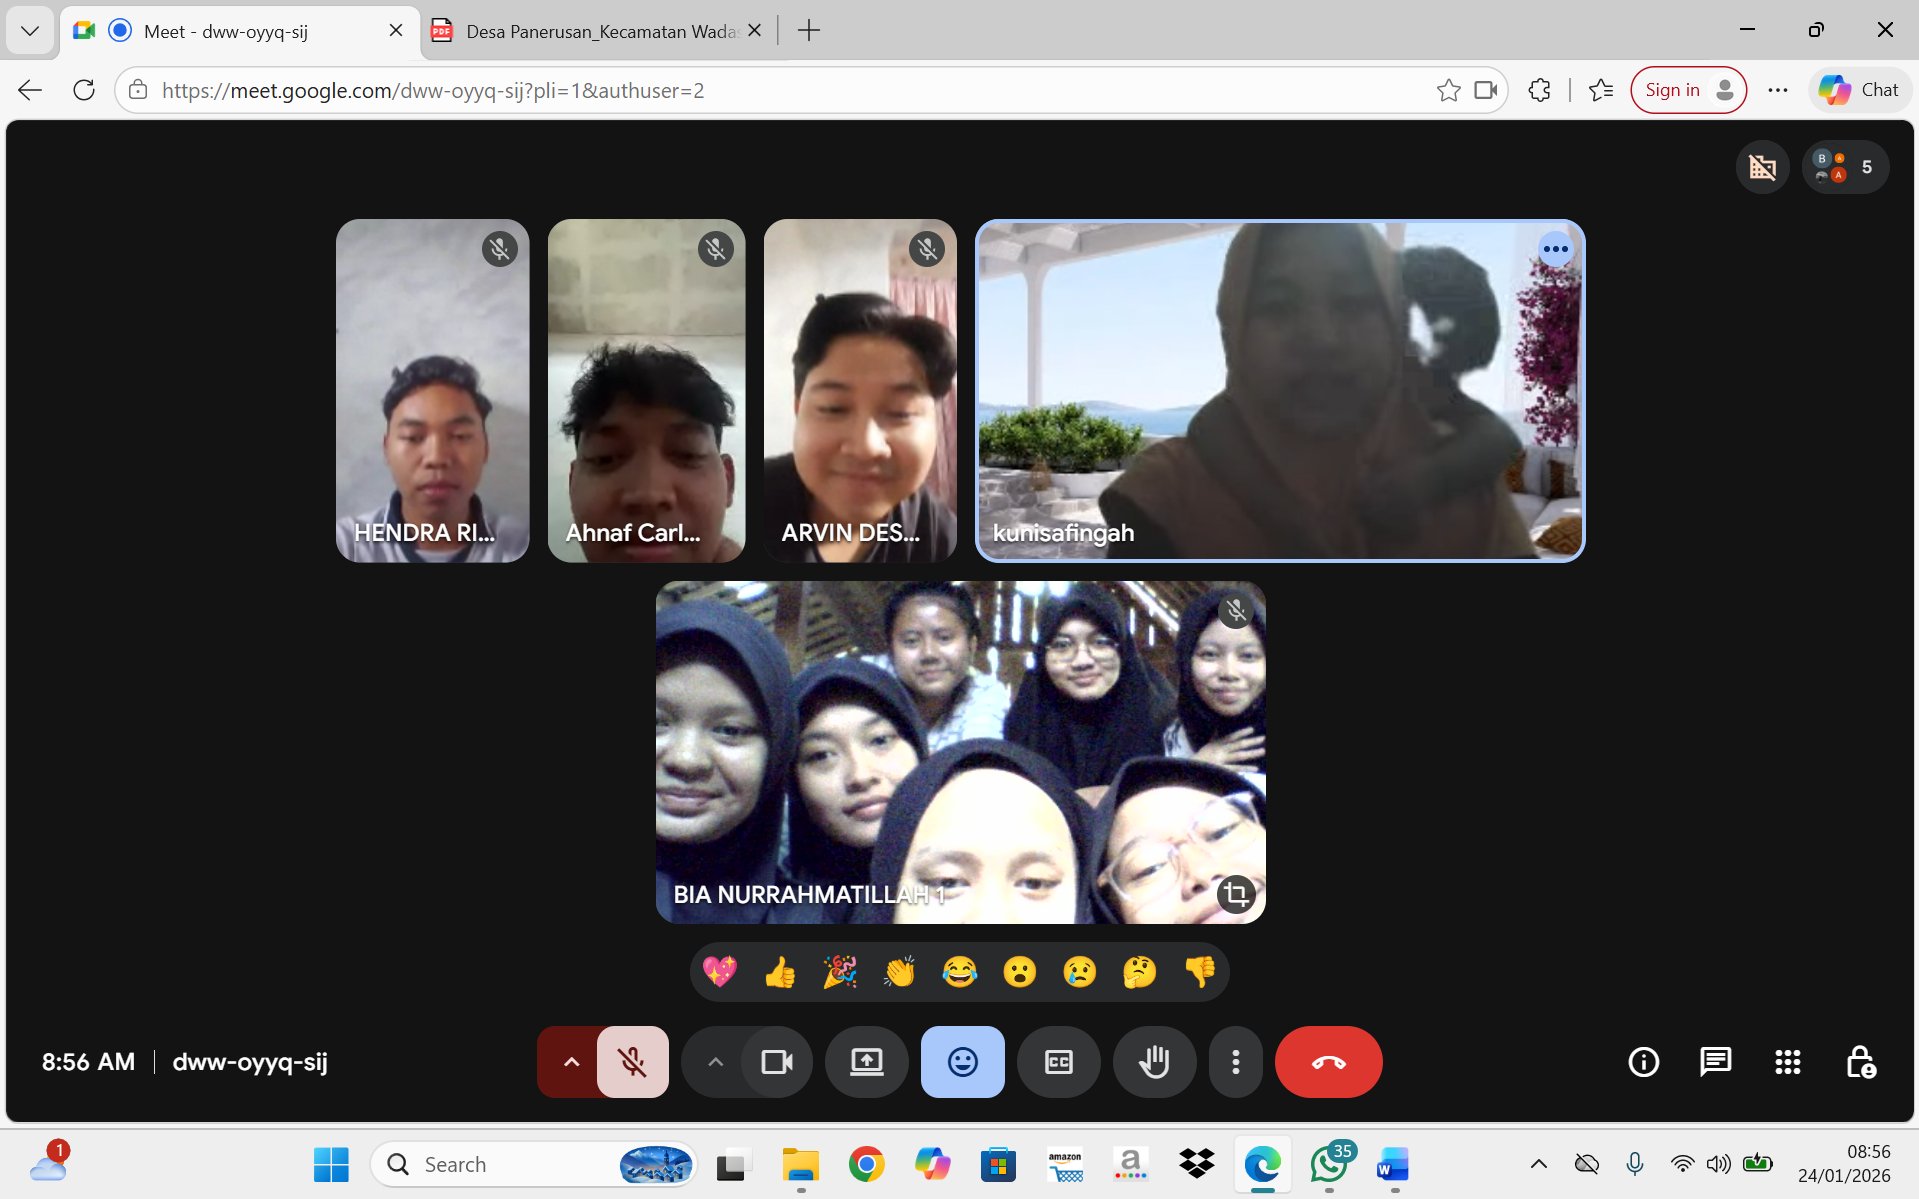Click the Sign in button
This screenshot has width=1919, height=1199.
(1687, 89)
